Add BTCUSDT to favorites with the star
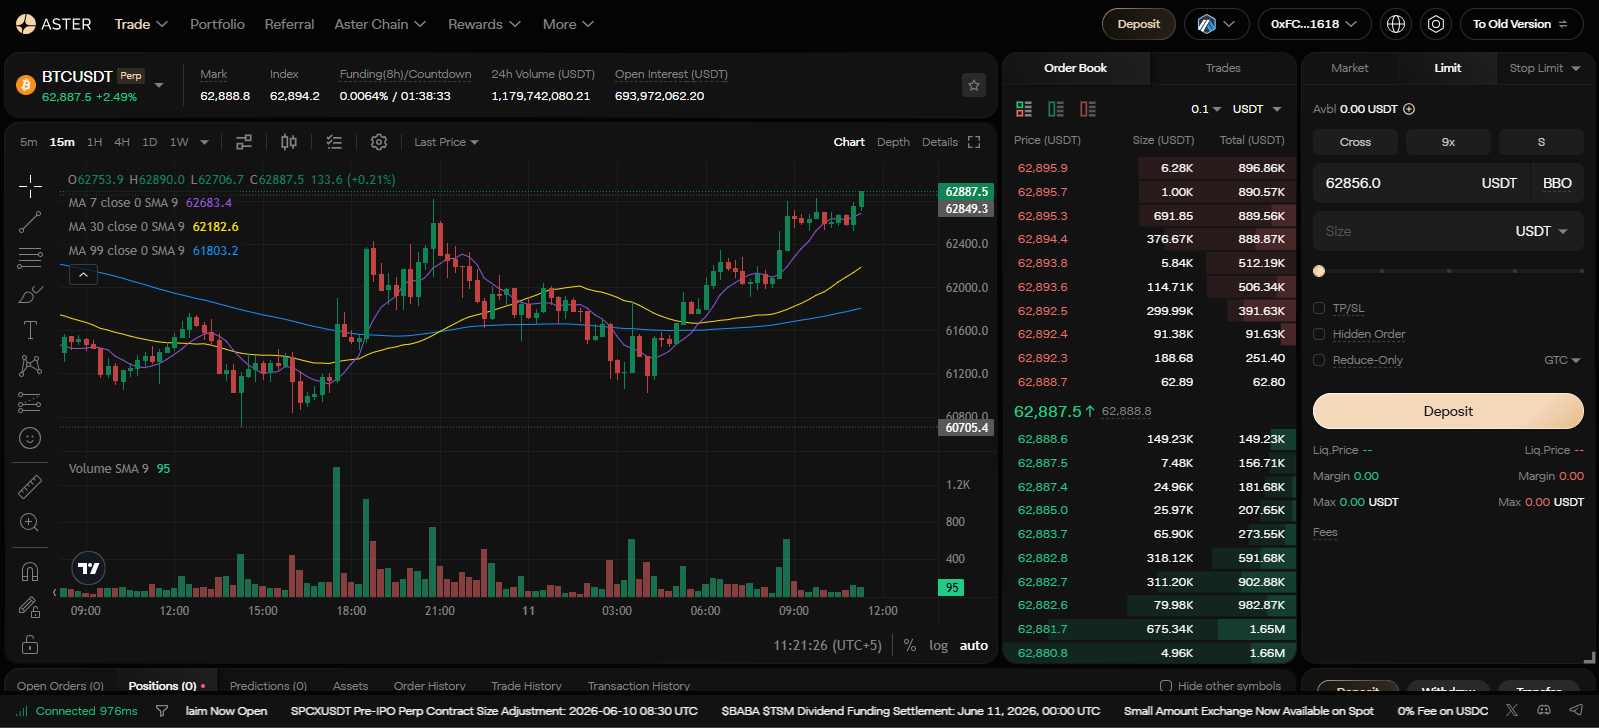 point(974,86)
